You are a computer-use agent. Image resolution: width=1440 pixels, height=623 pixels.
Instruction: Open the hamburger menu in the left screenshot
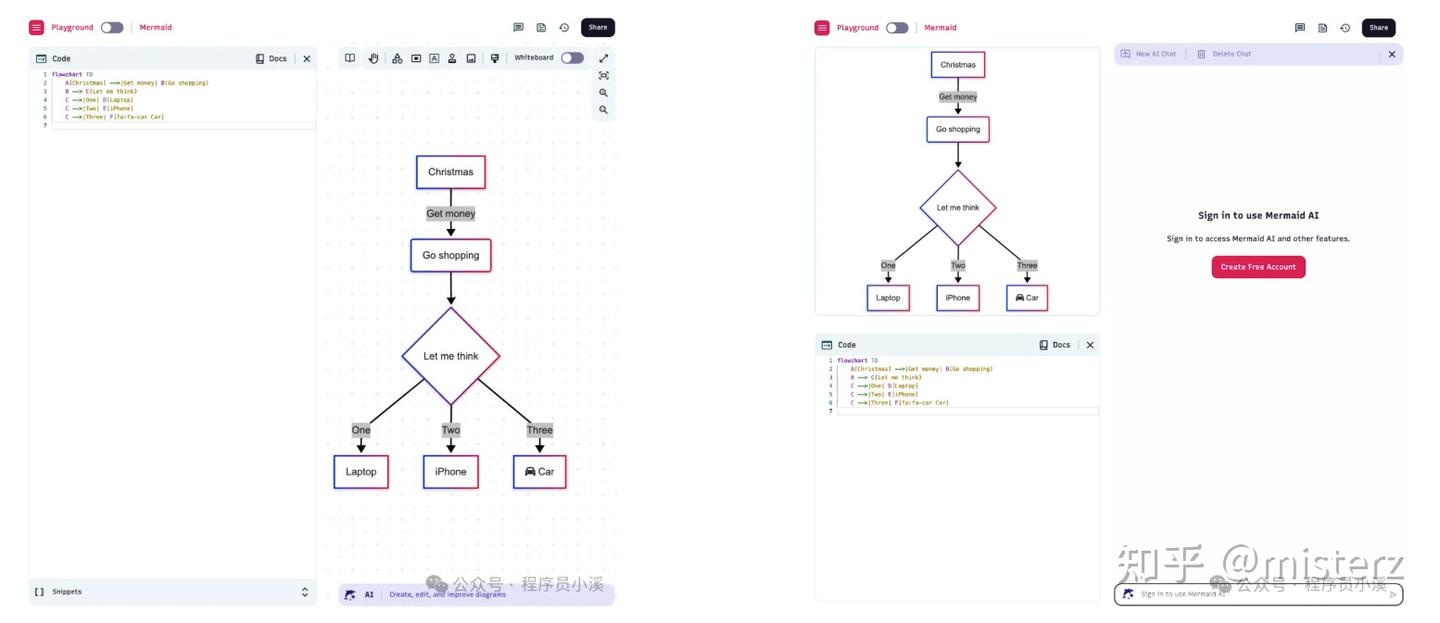click(x=37, y=28)
